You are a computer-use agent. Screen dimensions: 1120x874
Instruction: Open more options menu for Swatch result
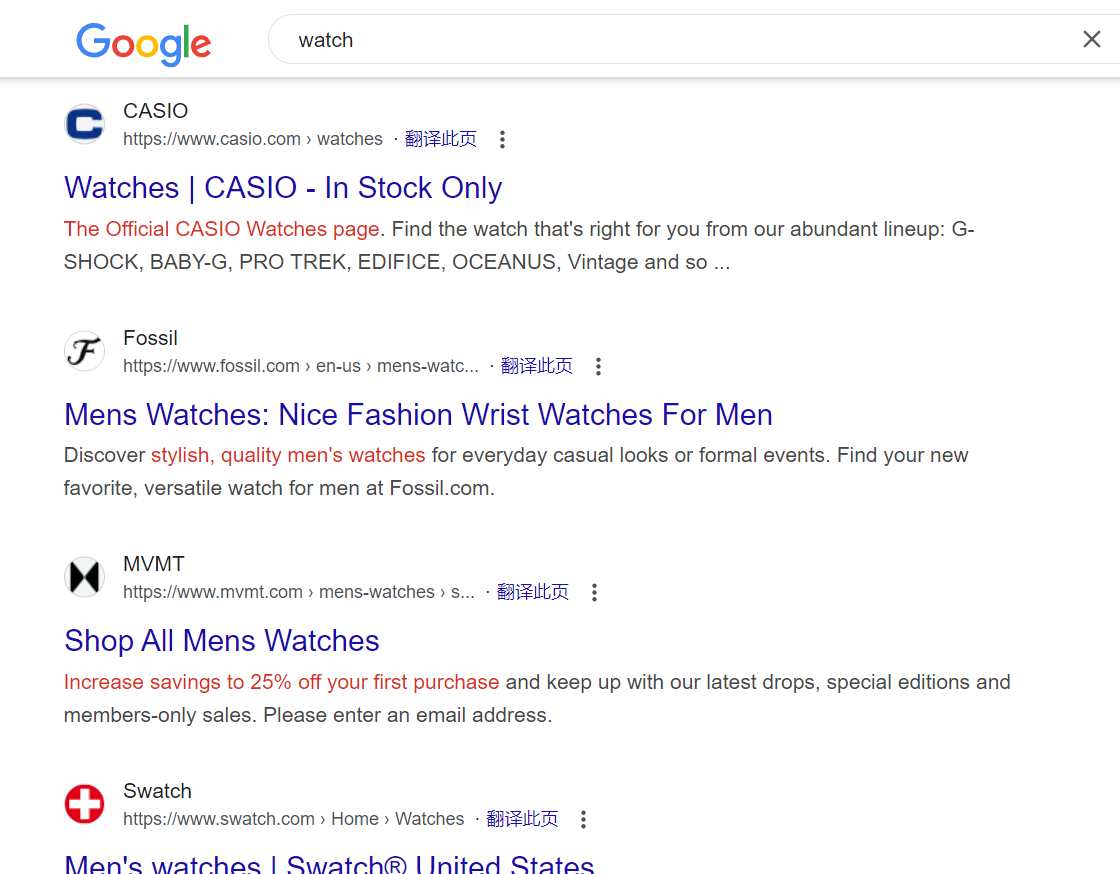[584, 819]
